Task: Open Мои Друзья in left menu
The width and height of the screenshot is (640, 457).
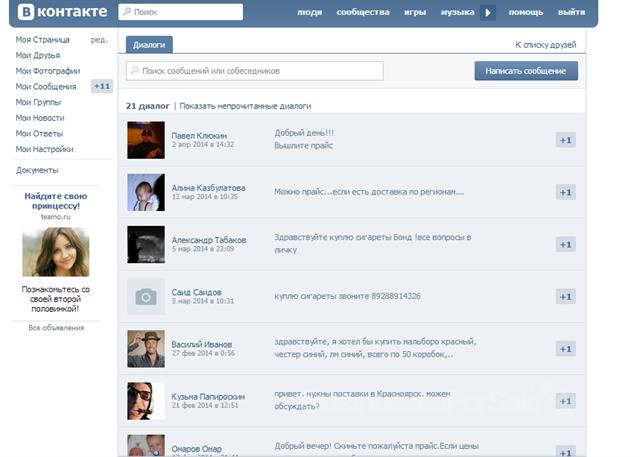Action: click(40, 55)
